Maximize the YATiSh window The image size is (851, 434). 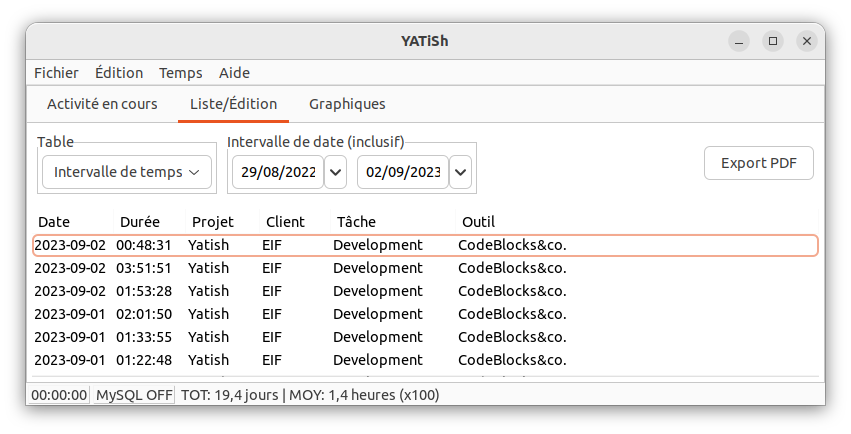773,41
